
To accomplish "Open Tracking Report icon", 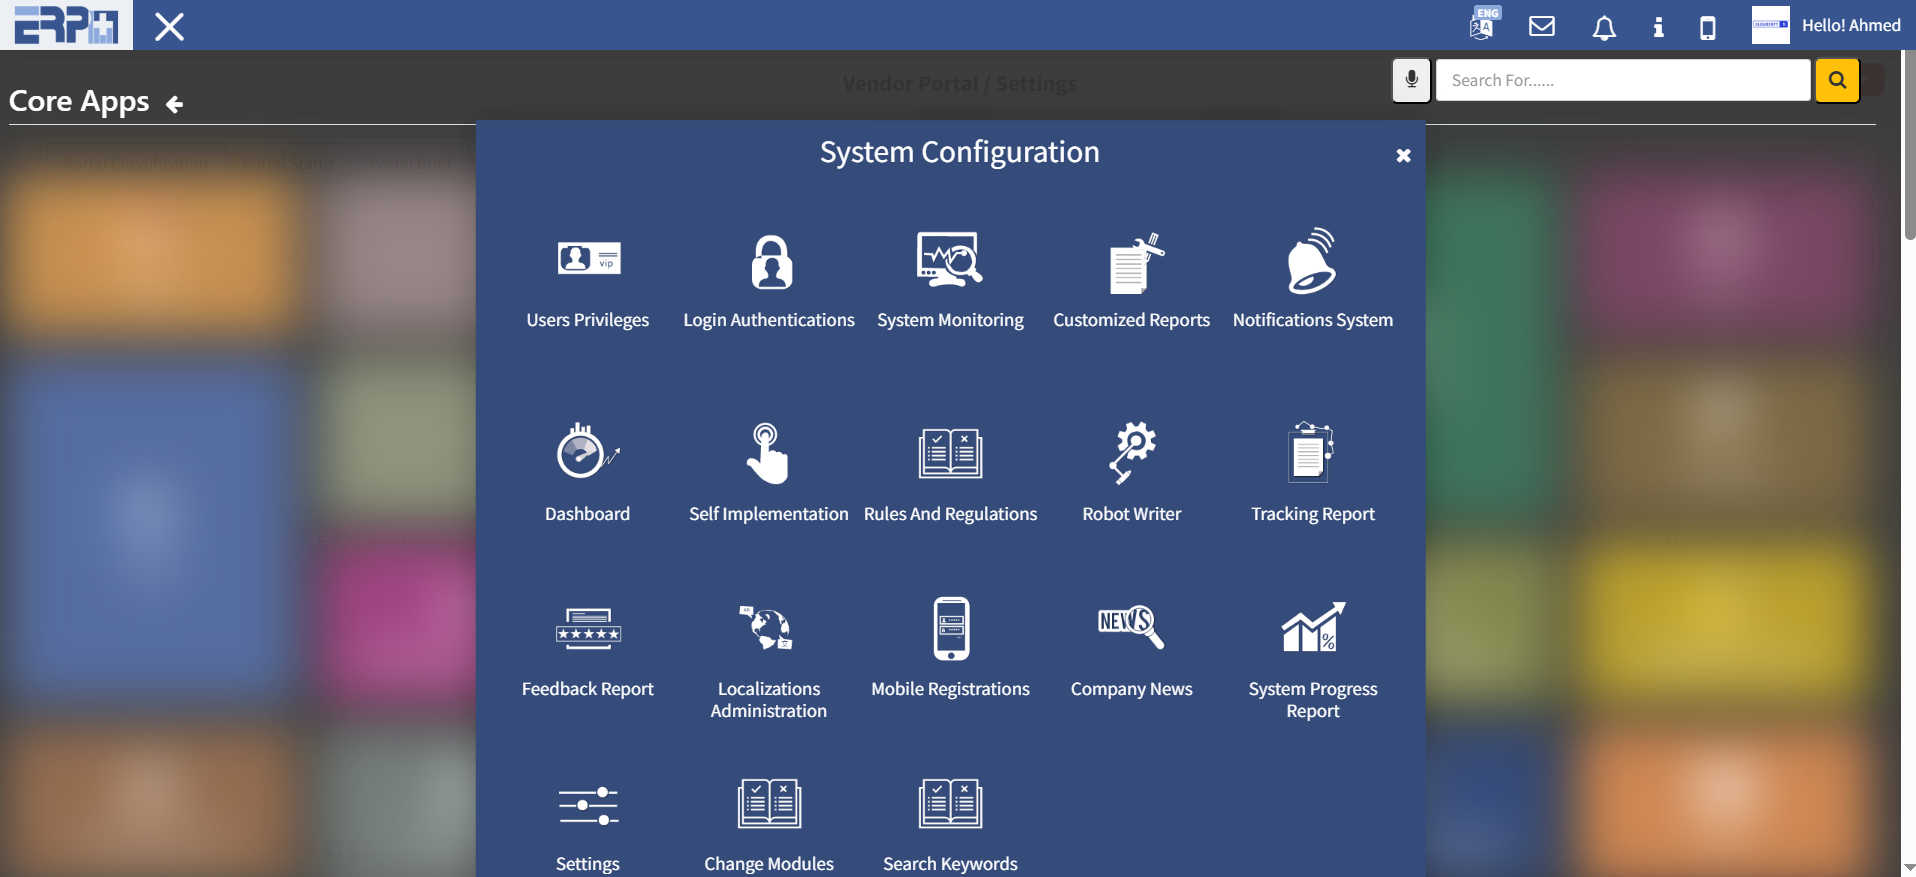I will [x=1312, y=452].
